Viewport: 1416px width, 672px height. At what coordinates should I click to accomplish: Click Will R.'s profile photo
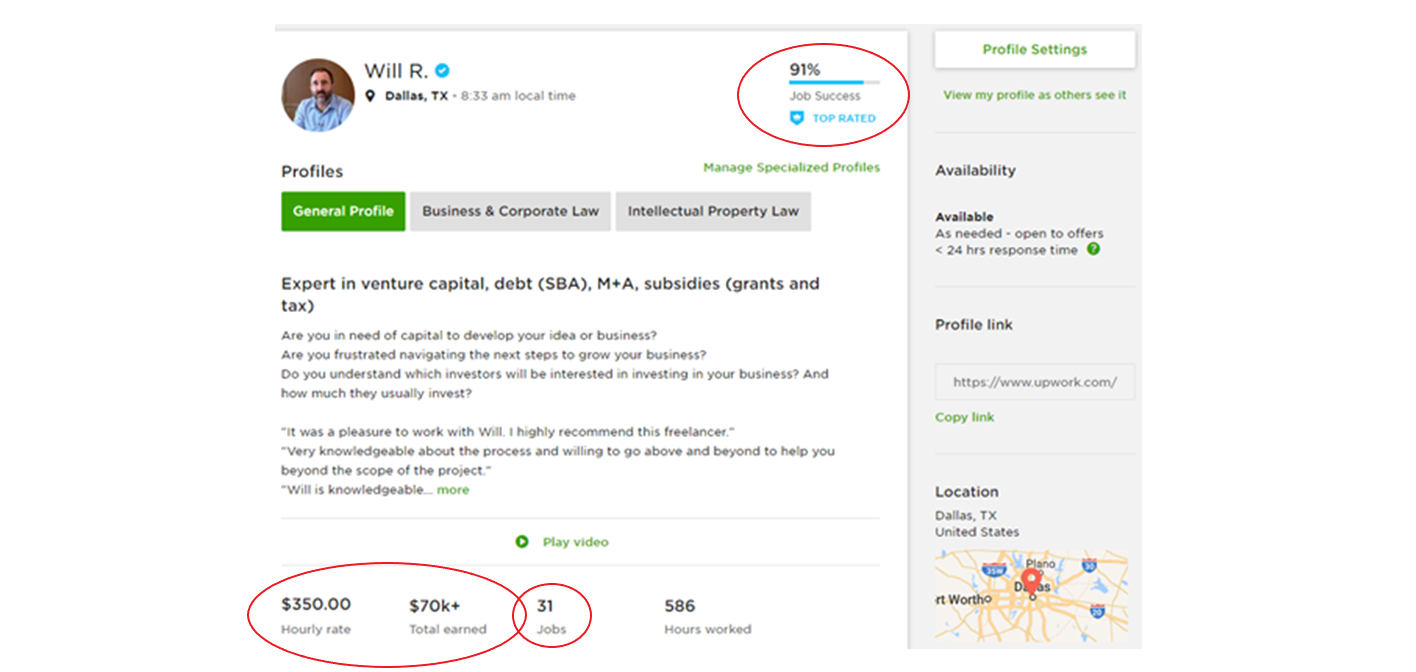pos(318,95)
